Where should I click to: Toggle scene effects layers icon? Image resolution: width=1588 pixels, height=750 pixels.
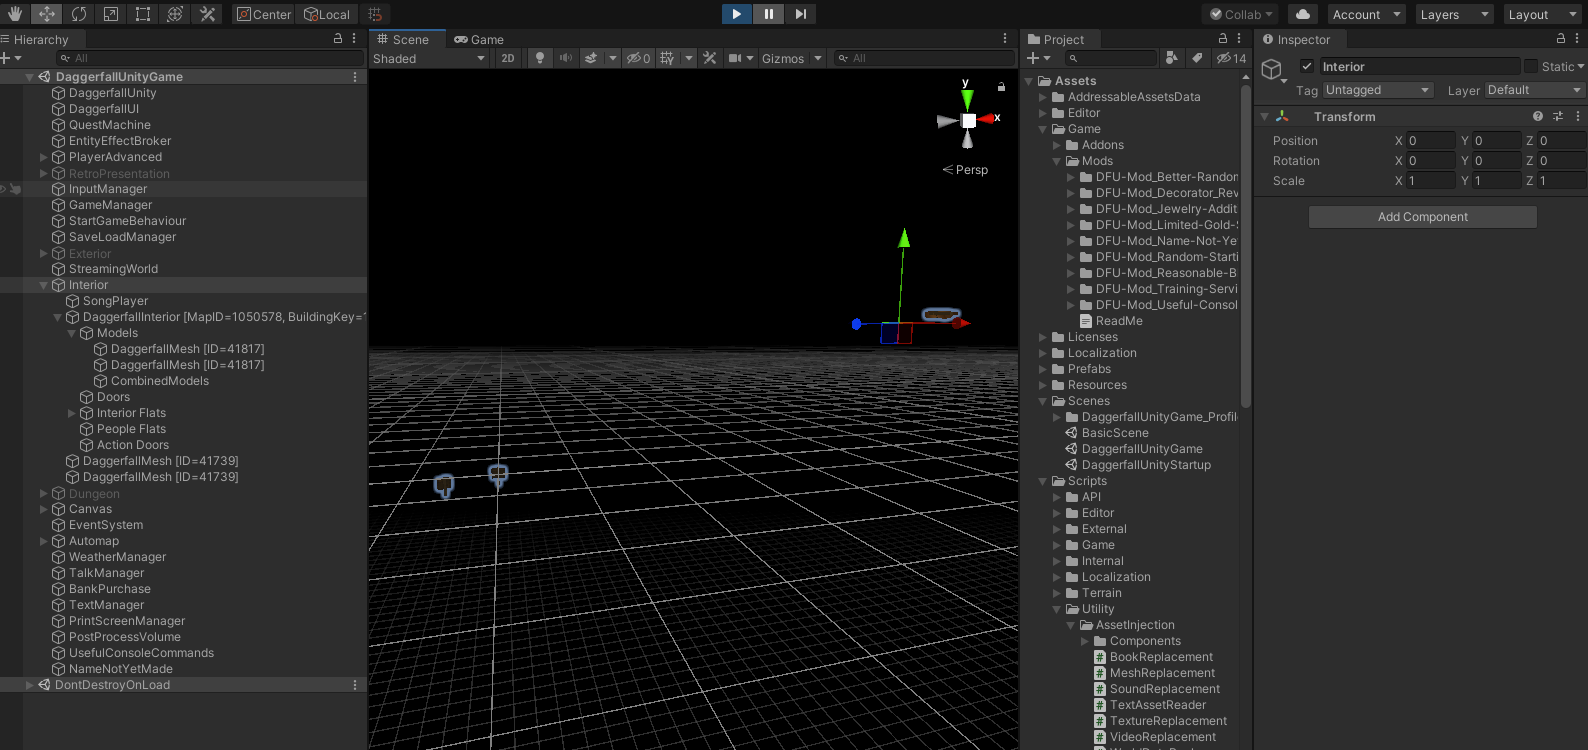coord(591,58)
